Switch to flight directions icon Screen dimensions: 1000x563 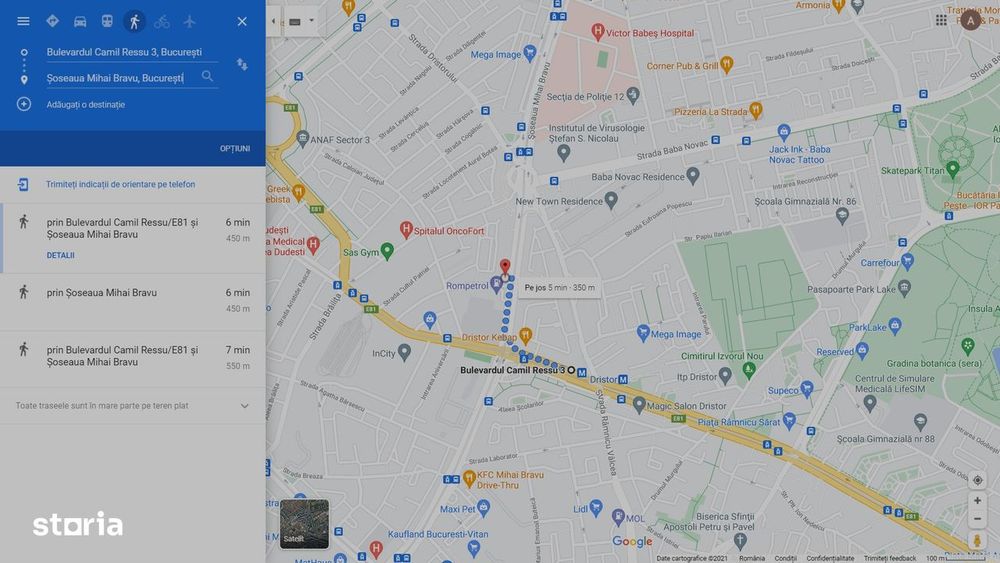(189, 21)
